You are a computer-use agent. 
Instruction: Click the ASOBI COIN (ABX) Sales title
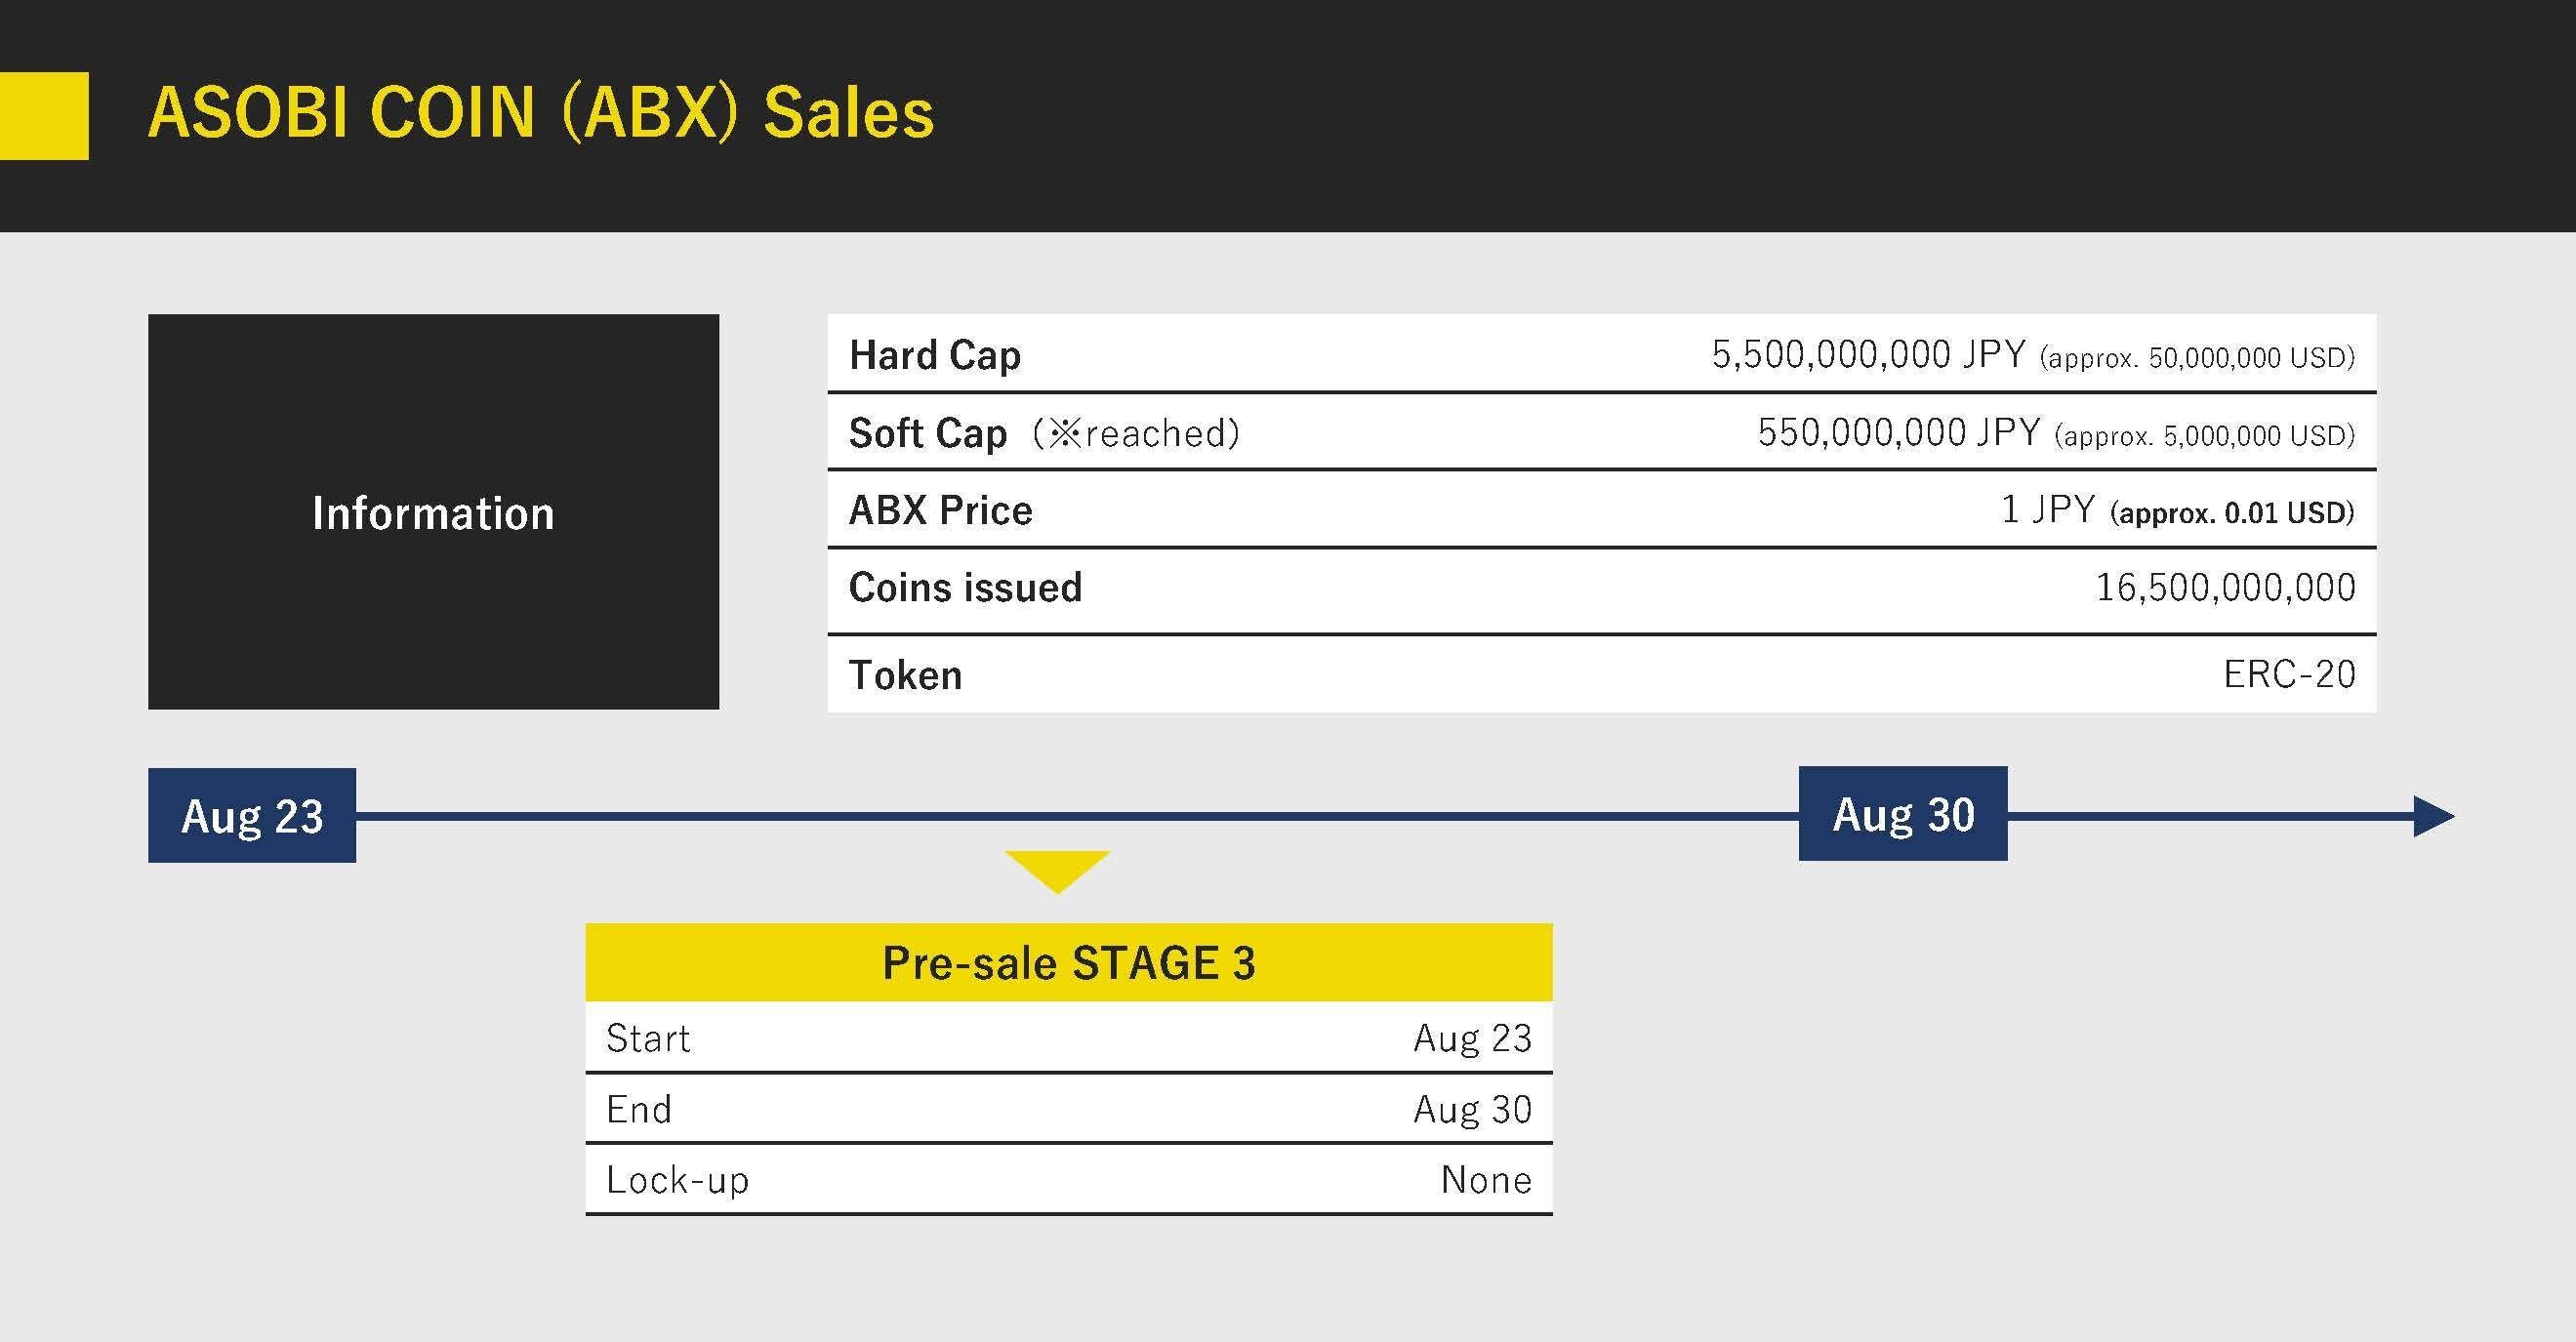pos(540,112)
